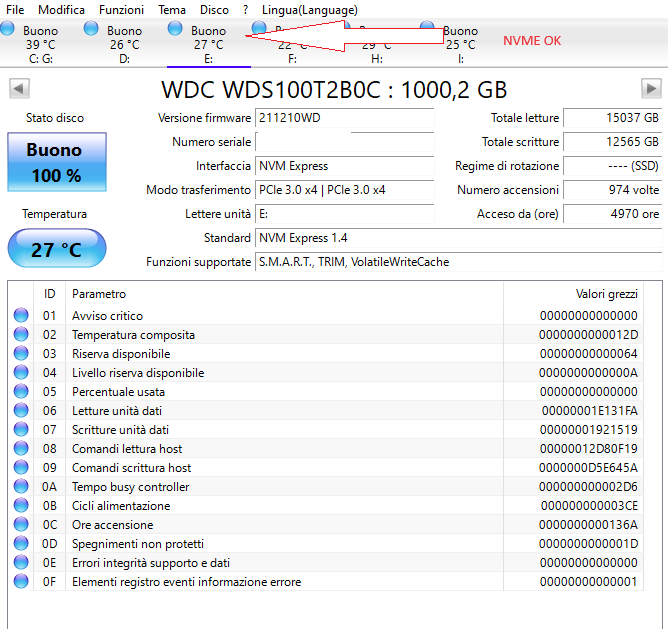The image size is (668, 629).
Task: Open the Funzioni menu
Action: point(121,9)
